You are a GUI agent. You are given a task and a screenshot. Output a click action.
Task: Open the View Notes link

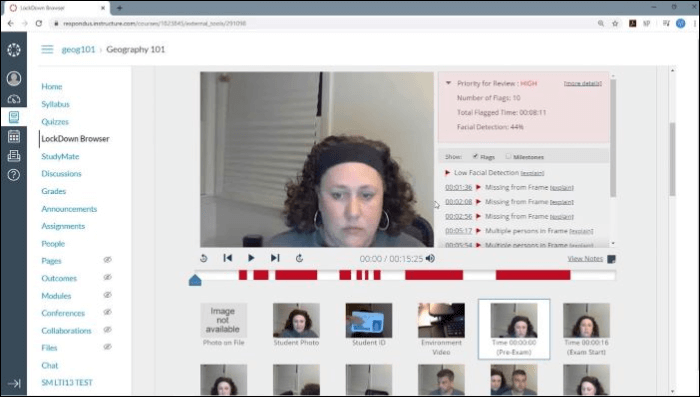pyautogui.click(x=585, y=259)
